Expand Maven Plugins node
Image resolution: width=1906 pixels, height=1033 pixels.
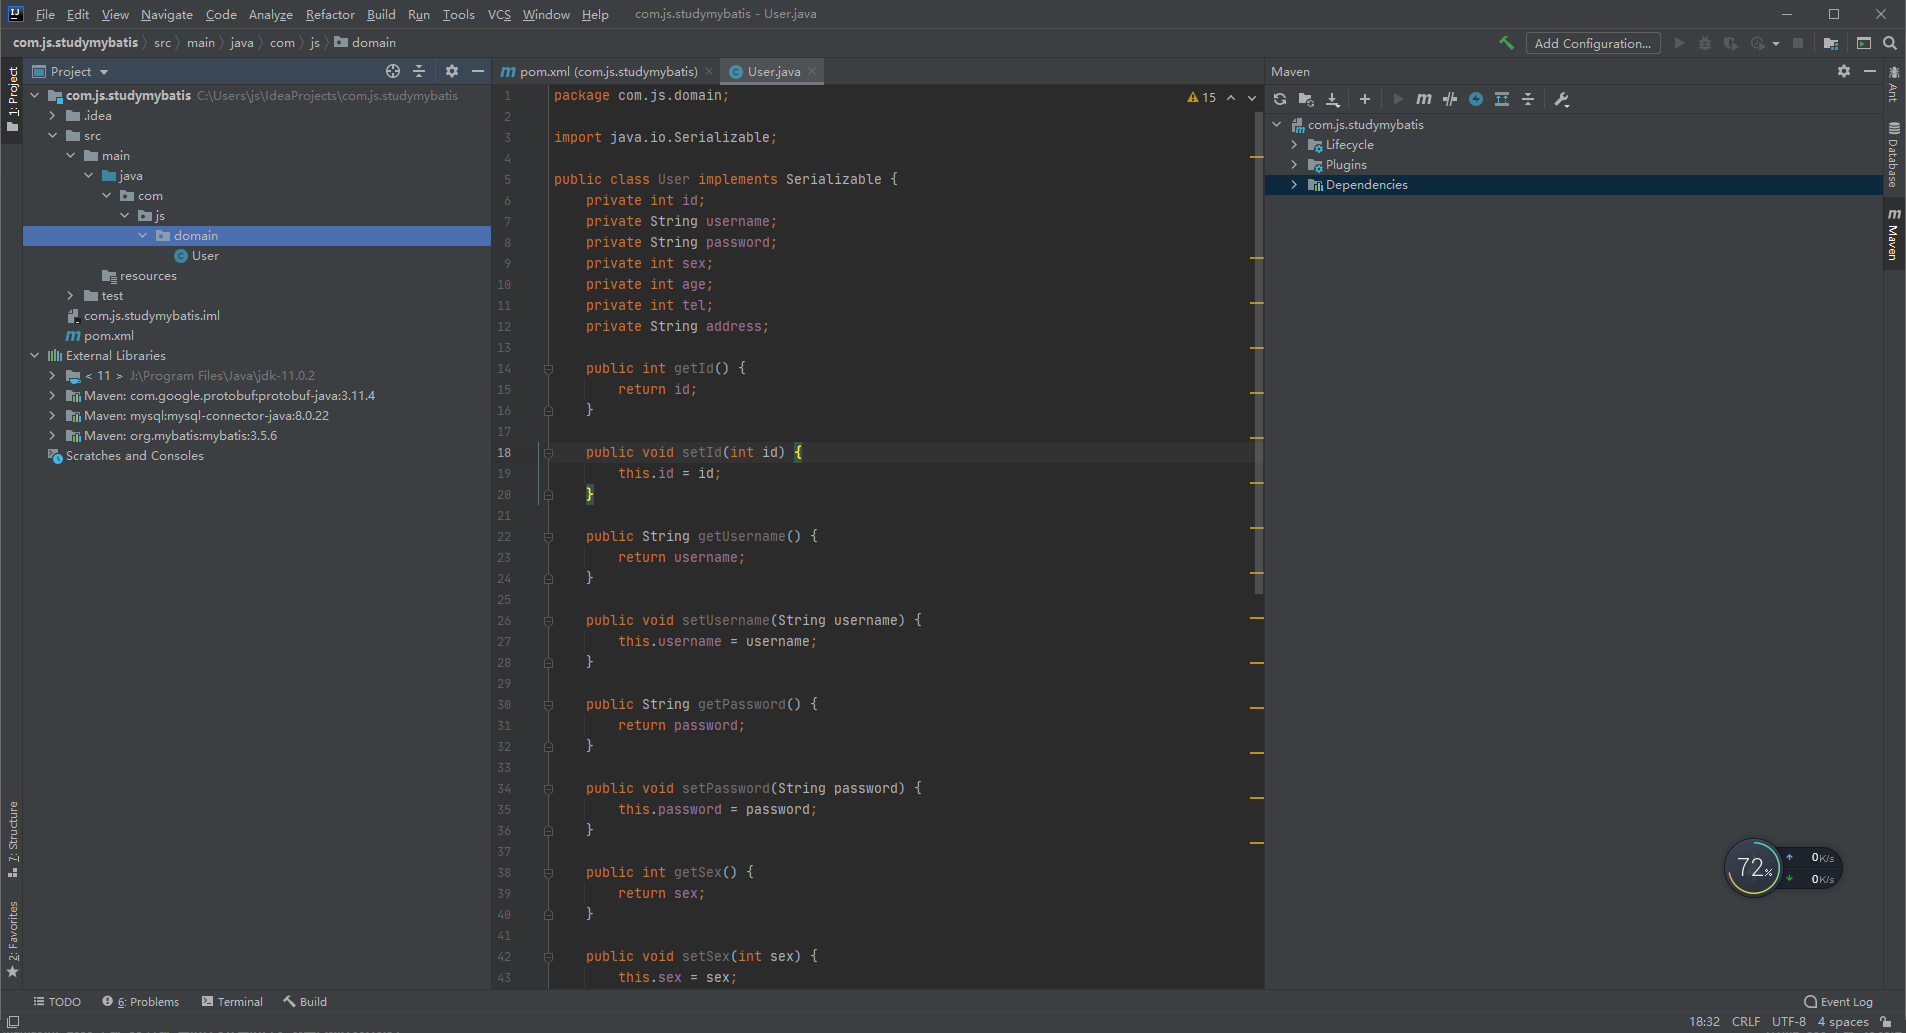point(1294,165)
